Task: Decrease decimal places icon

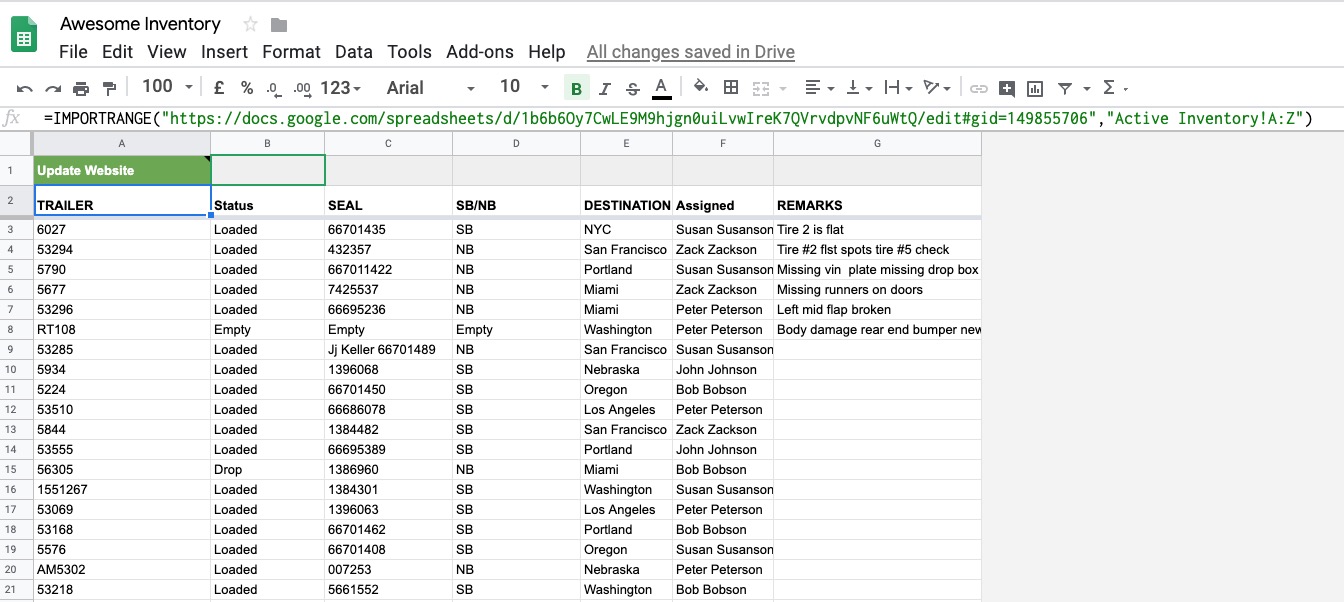Action: coord(274,88)
